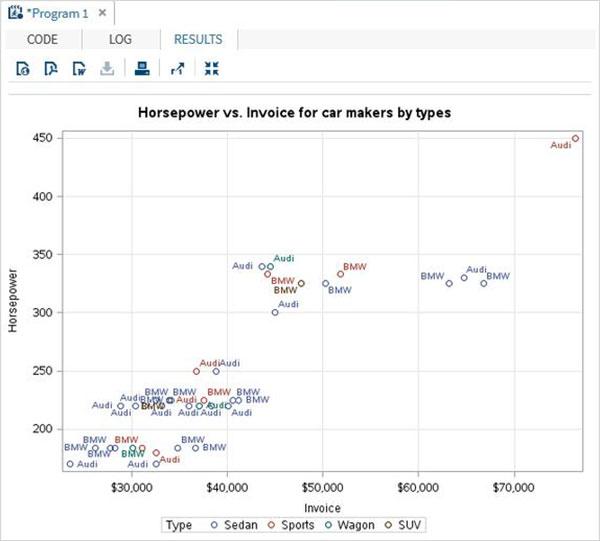The image size is (600, 541).
Task: Click the green Audi wagon point near 340 horsepower
Action: [271, 267]
